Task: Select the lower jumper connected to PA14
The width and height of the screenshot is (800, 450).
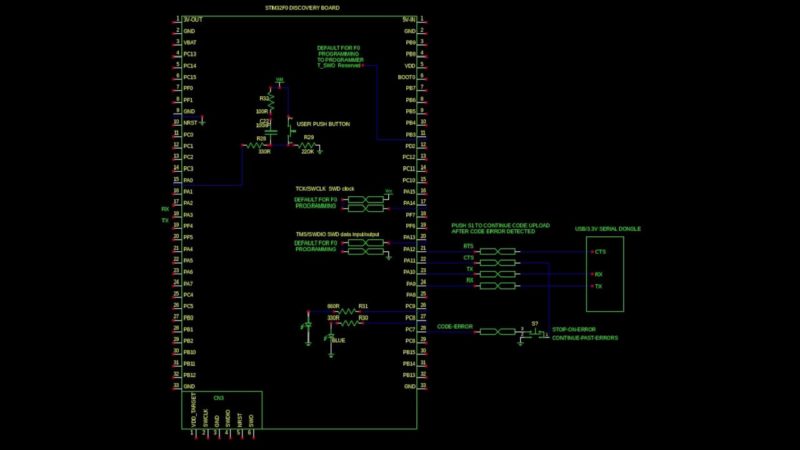Action: tap(365, 208)
